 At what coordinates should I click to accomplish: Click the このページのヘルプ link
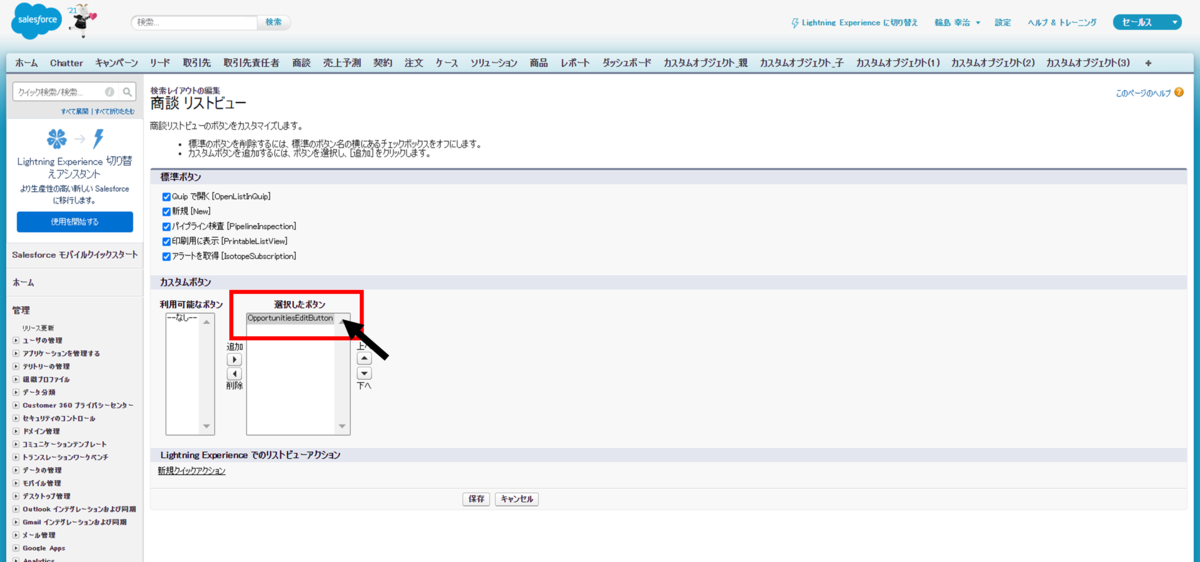pyautogui.click(x=1143, y=93)
